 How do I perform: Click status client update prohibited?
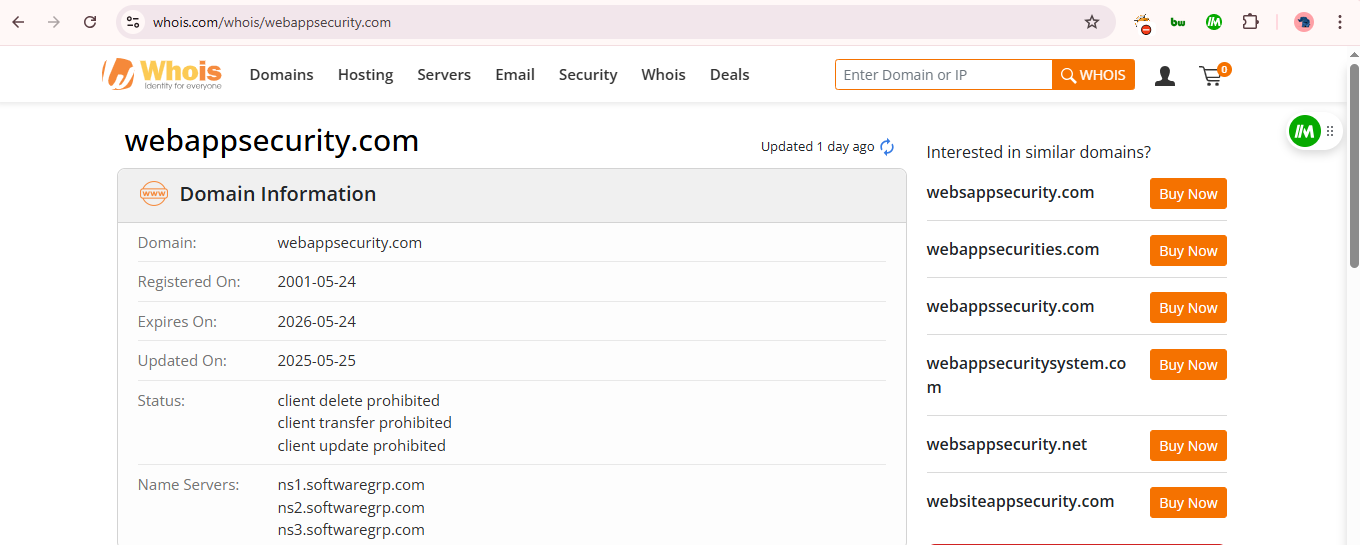[x=362, y=446]
